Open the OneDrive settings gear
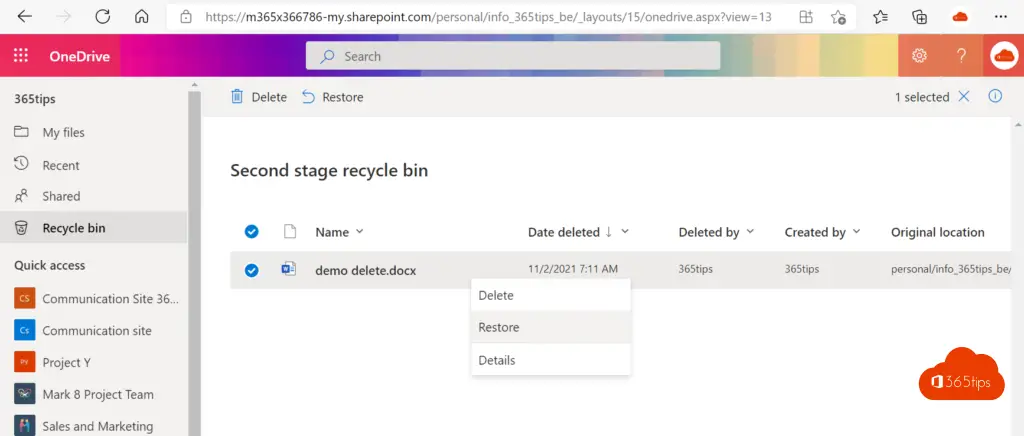1024x436 pixels. [920, 55]
